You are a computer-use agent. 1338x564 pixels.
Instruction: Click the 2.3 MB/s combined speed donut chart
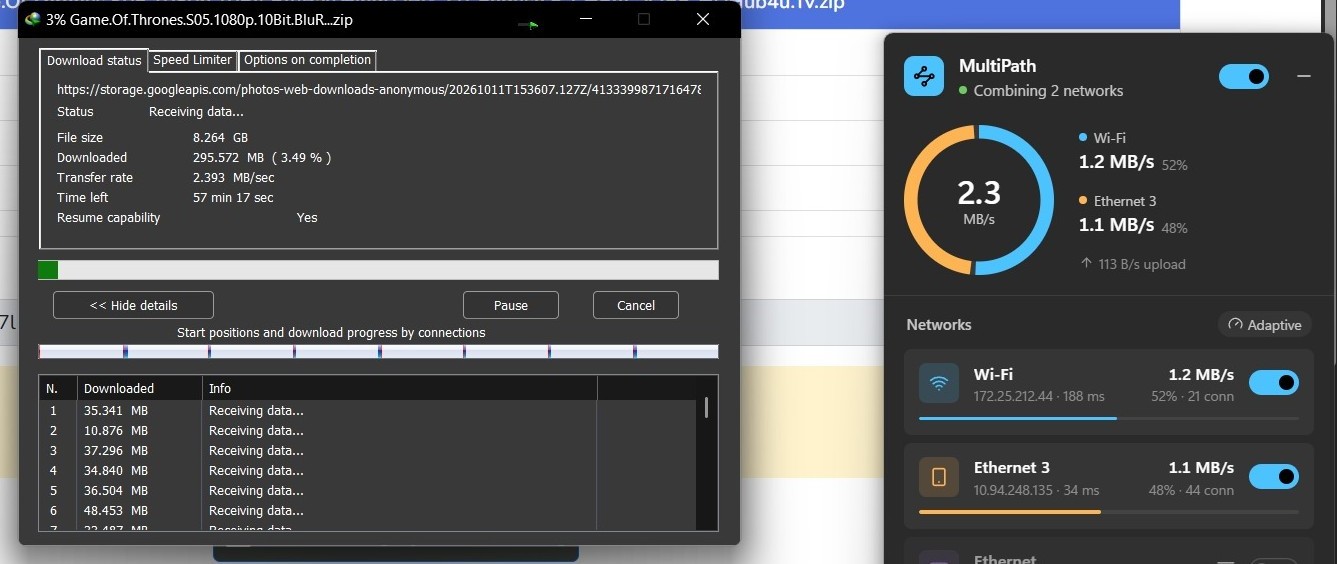978,199
